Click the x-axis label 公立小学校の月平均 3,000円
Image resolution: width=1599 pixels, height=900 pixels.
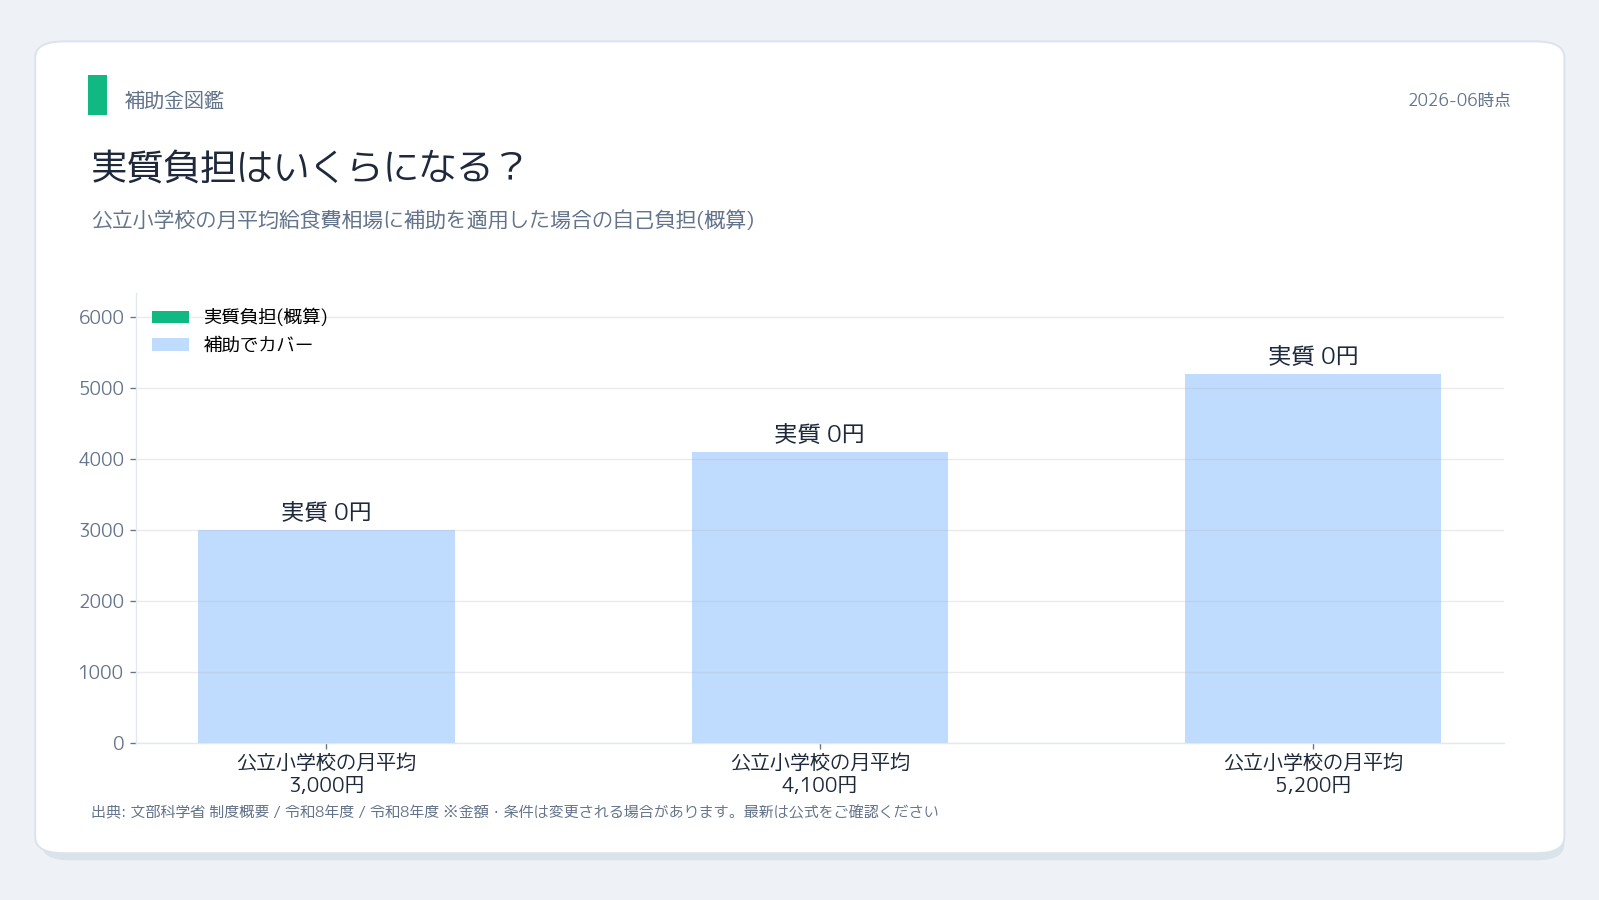tap(326, 773)
